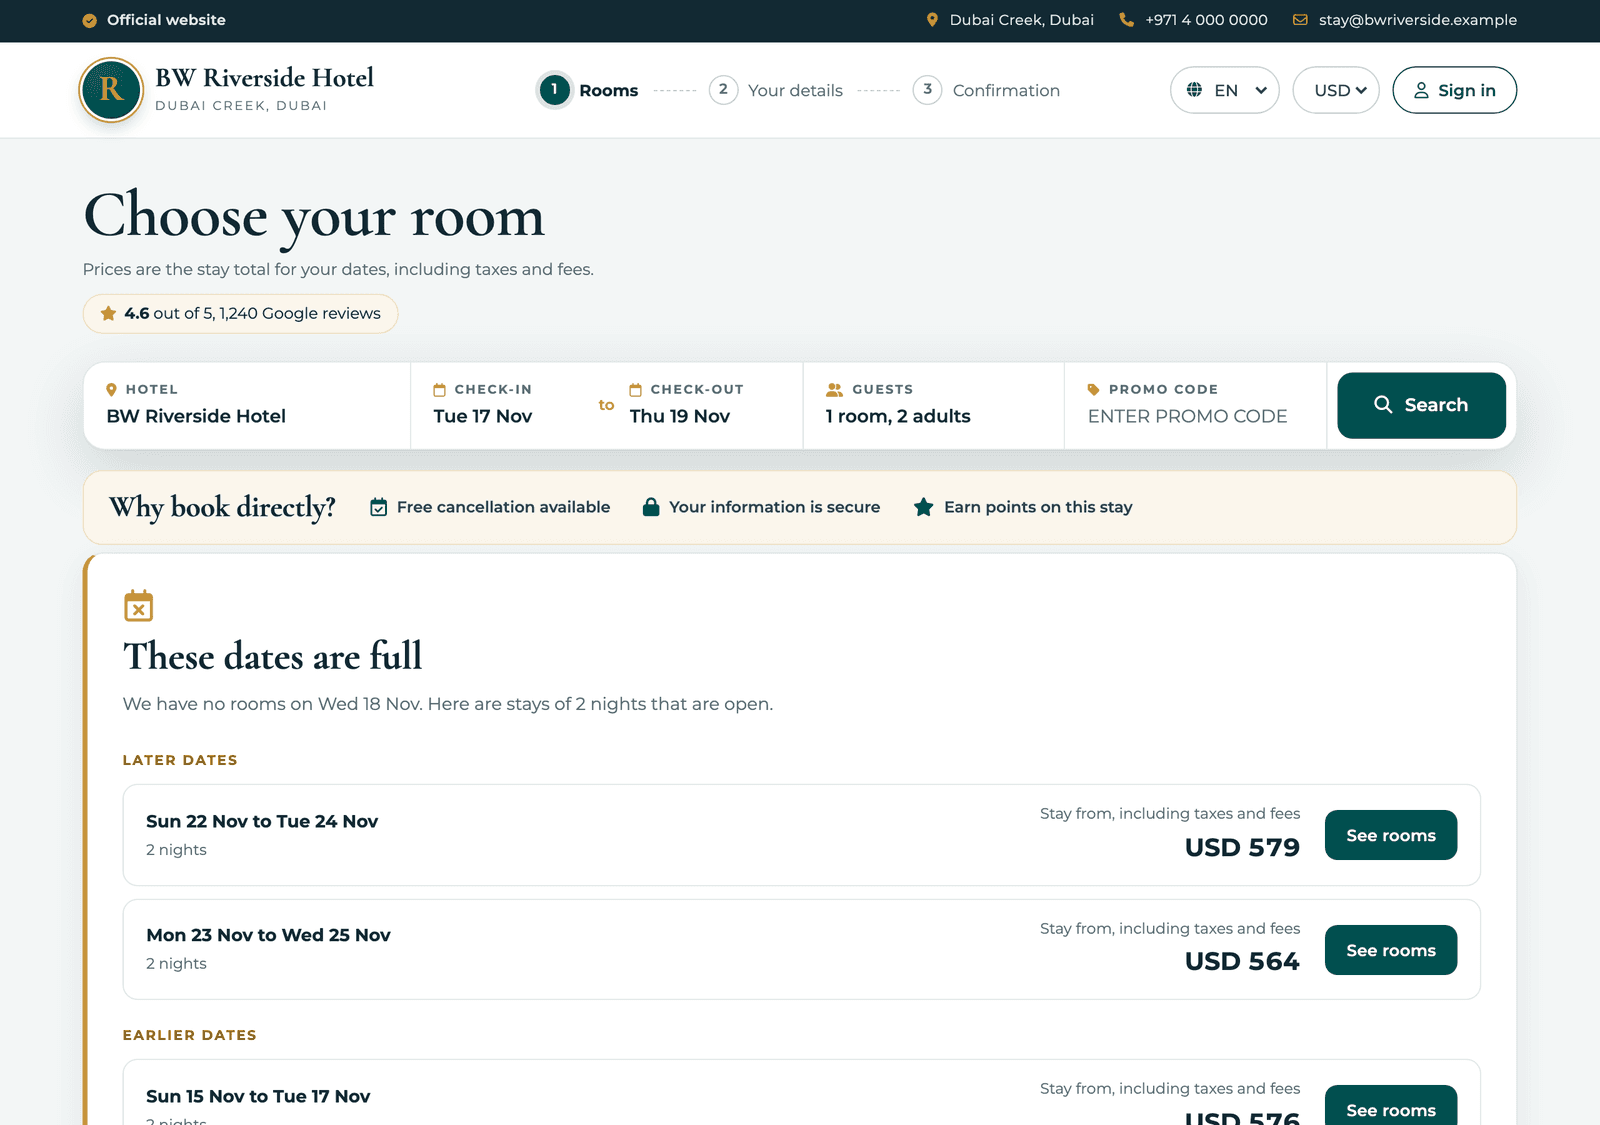Go to step 1 Rooms
The height and width of the screenshot is (1125, 1600).
pos(588,90)
